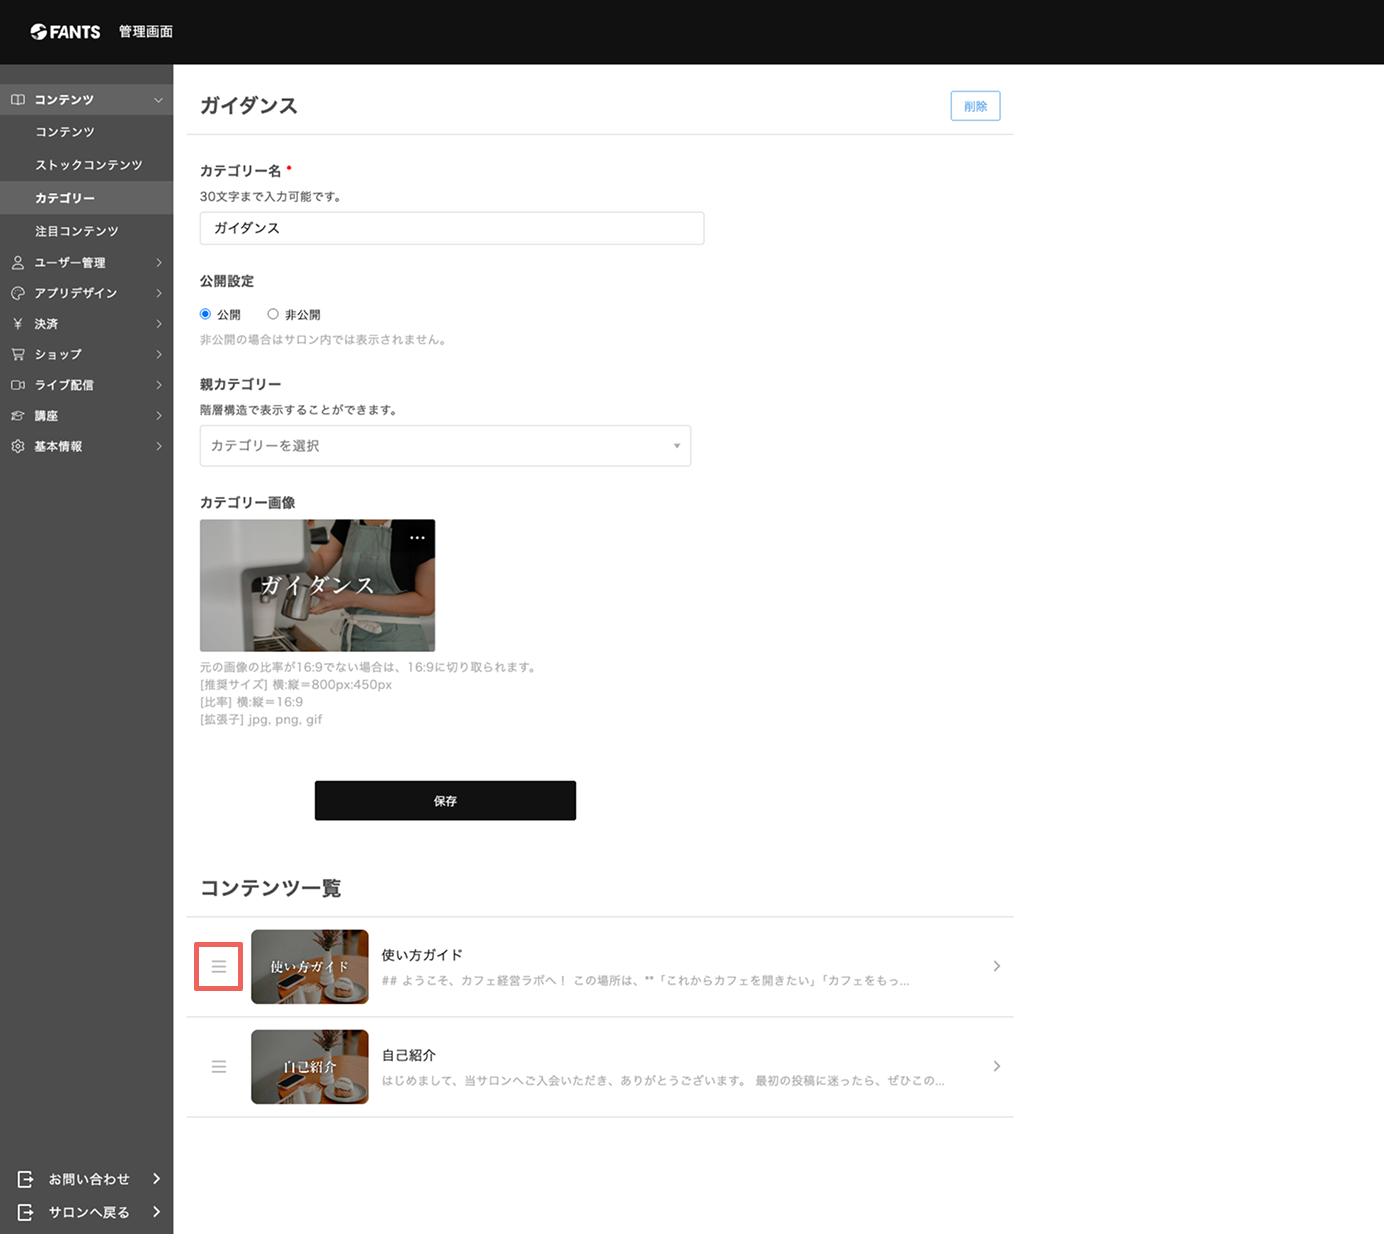This screenshot has height=1234, width=1384.
Task: Open the カテゴリーを選択 parent category dropdown
Action: coord(445,446)
